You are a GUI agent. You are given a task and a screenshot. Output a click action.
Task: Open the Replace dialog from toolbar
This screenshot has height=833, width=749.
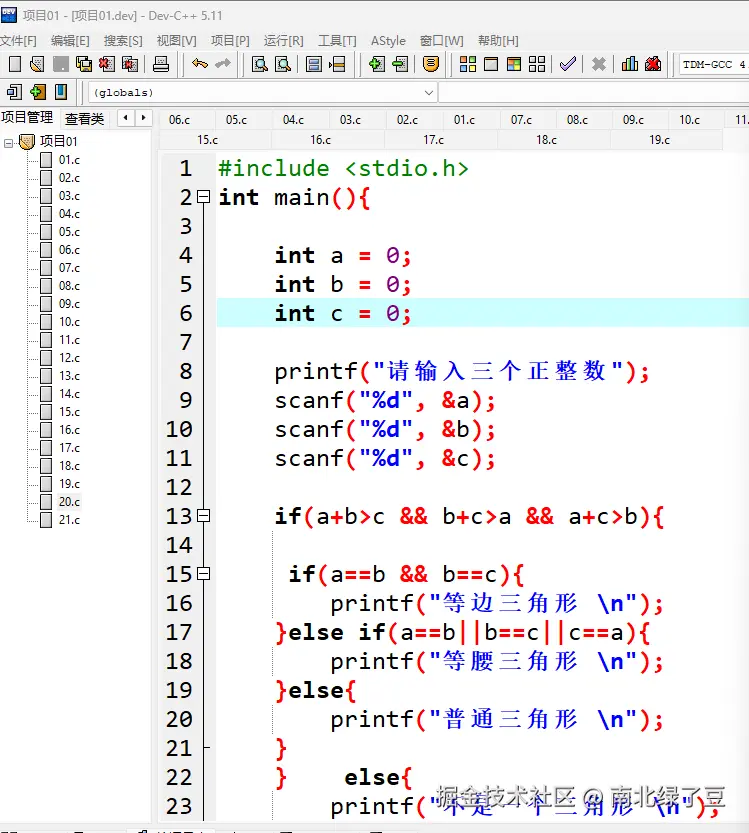283,64
